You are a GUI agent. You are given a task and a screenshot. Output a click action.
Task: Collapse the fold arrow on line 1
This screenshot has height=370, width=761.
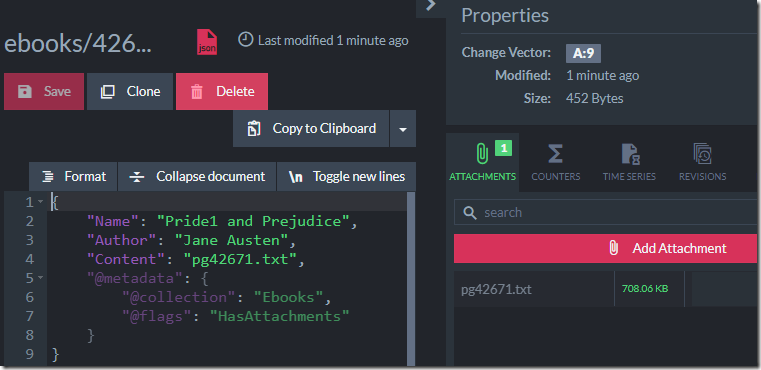click(x=41, y=202)
